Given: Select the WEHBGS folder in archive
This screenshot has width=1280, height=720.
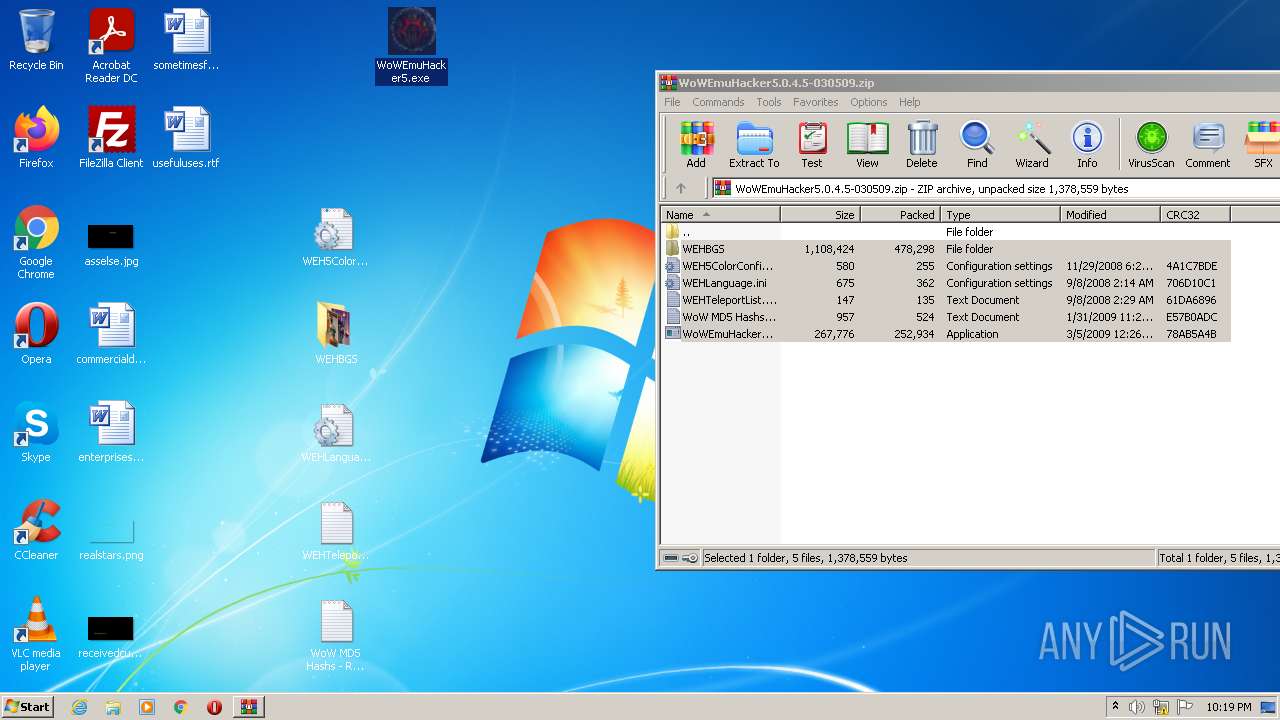Looking at the screenshot, I should coord(946,249).
